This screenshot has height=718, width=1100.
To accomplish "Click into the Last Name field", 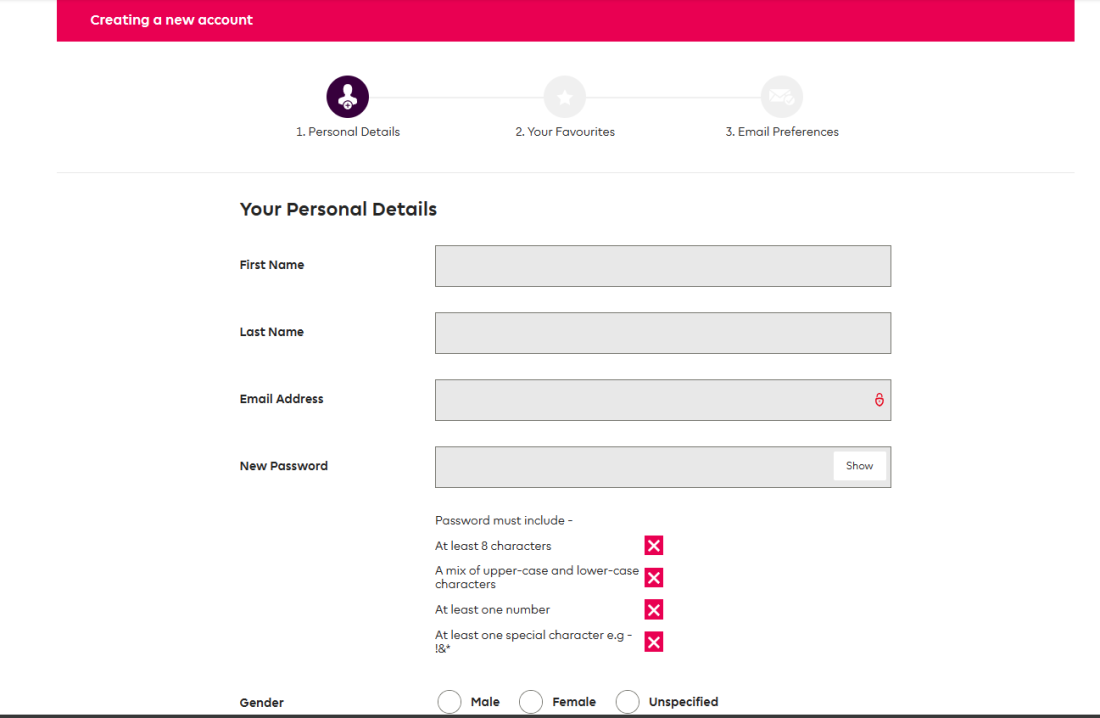I will [x=662, y=333].
